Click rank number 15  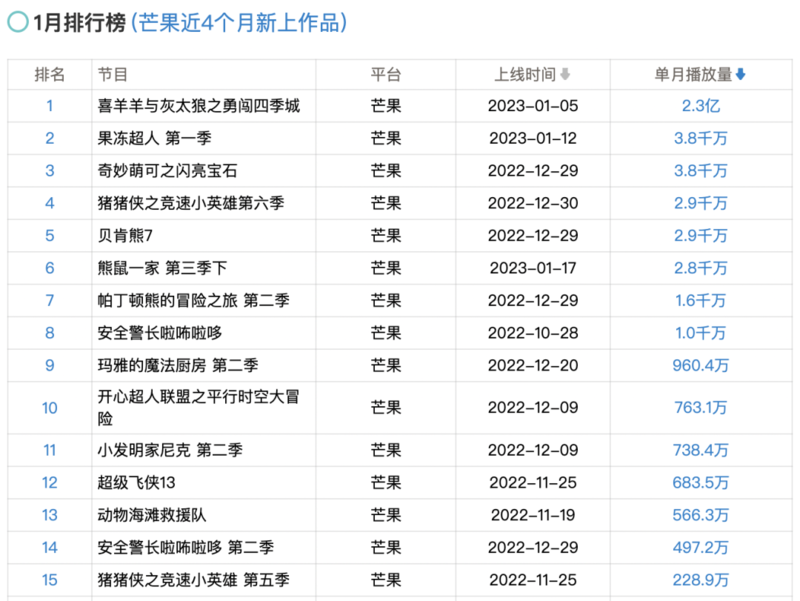pyautogui.click(x=49, y=580)
